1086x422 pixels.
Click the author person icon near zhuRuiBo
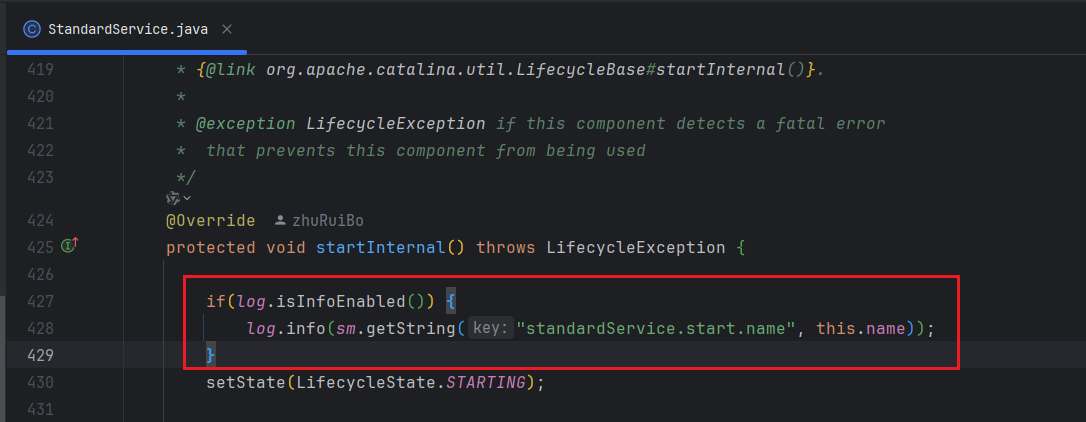[281, 221]
